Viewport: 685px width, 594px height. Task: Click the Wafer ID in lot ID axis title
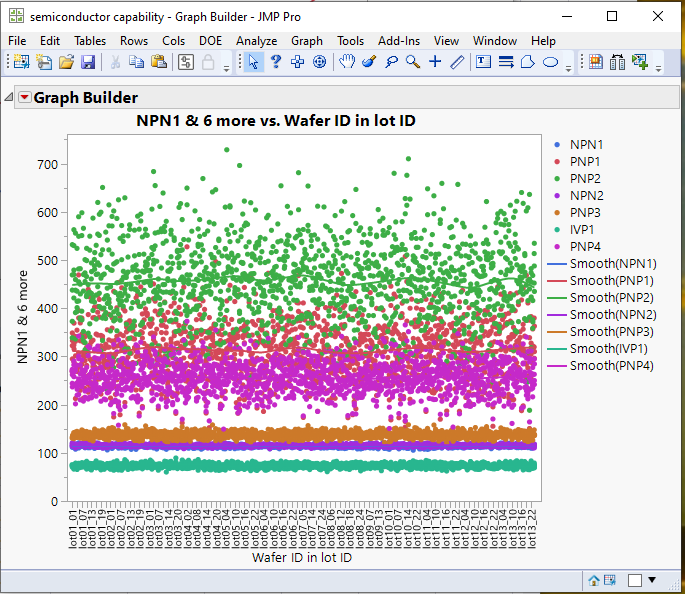point(302,558)
